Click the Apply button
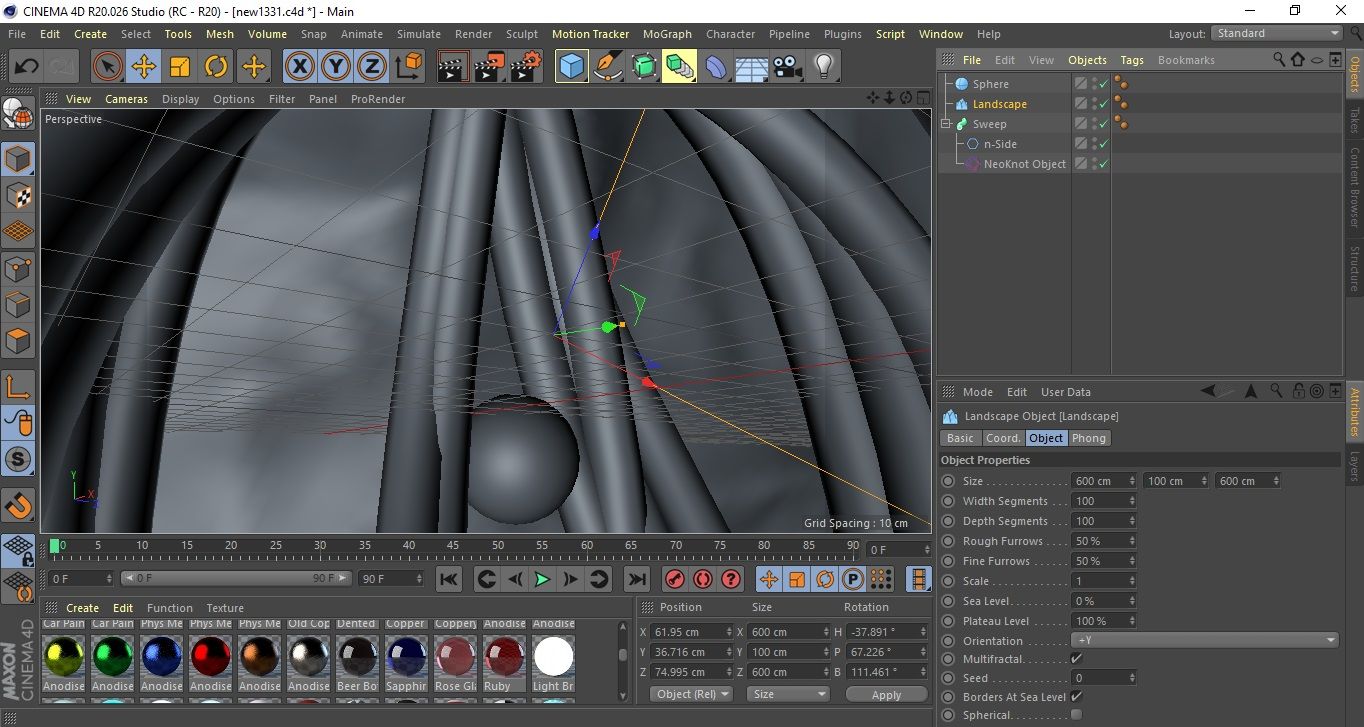This screenshot has width=1364, height=727. click(x=886, y=694)
